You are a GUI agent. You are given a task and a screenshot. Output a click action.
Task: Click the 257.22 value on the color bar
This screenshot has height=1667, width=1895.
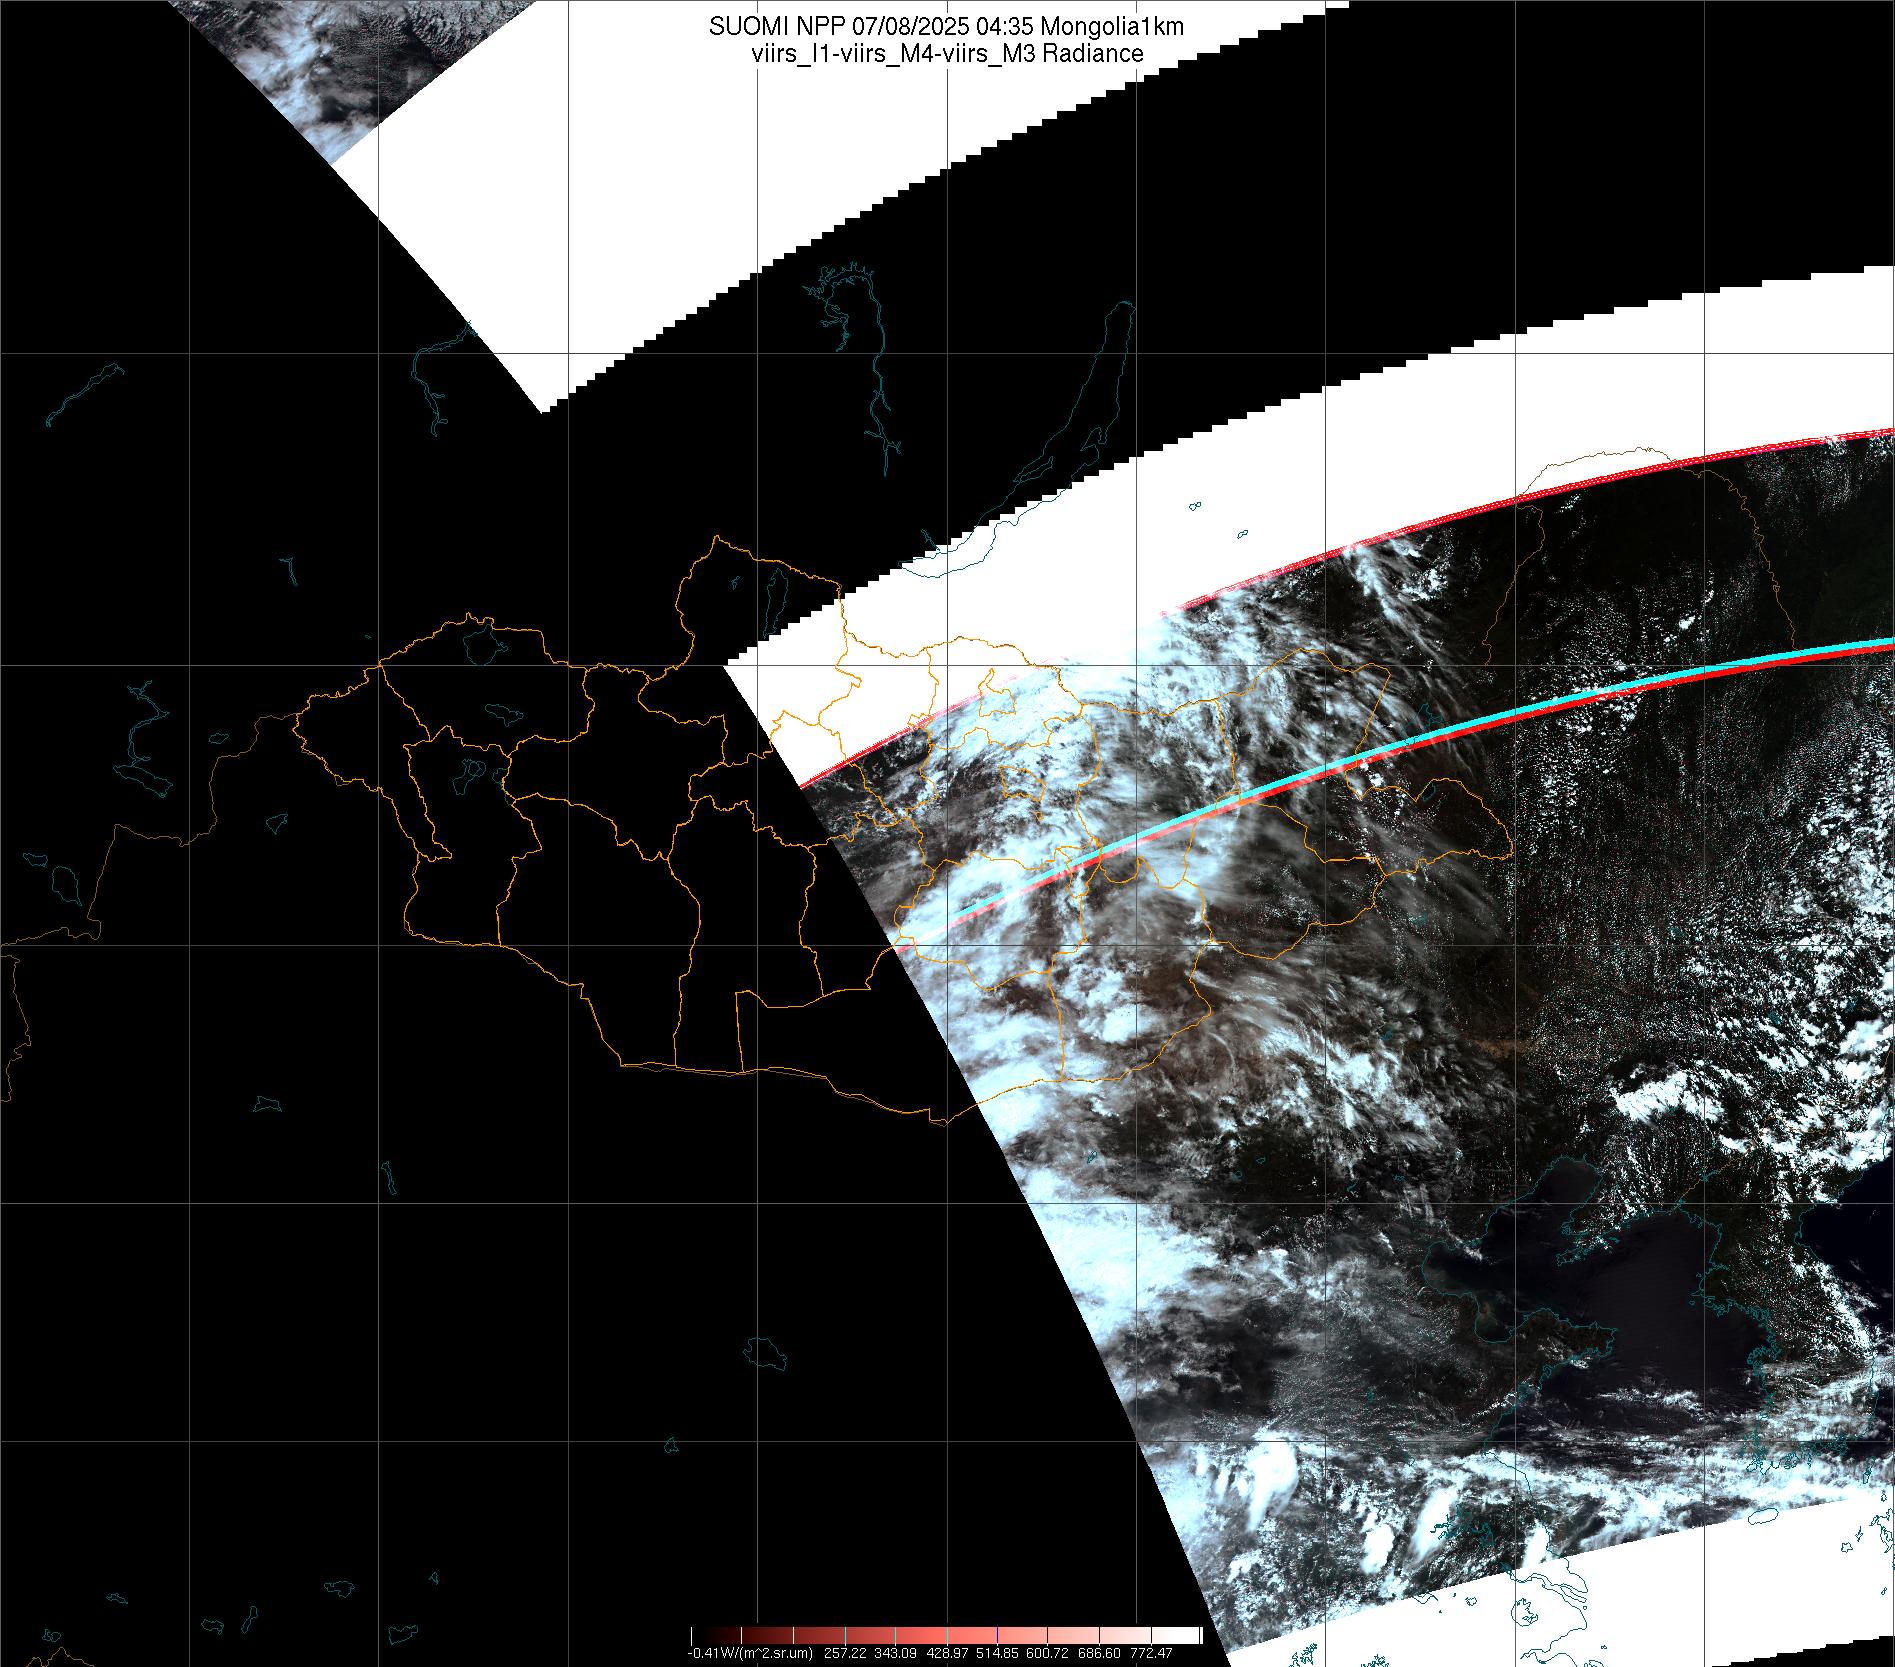[846, 1653]
